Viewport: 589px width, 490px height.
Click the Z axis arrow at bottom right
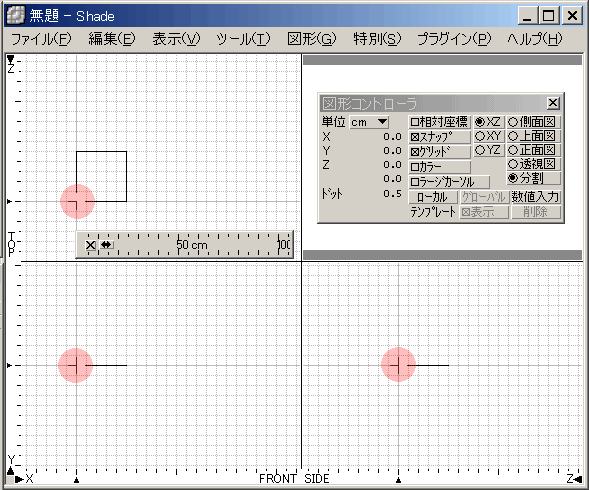pos(578,479)
